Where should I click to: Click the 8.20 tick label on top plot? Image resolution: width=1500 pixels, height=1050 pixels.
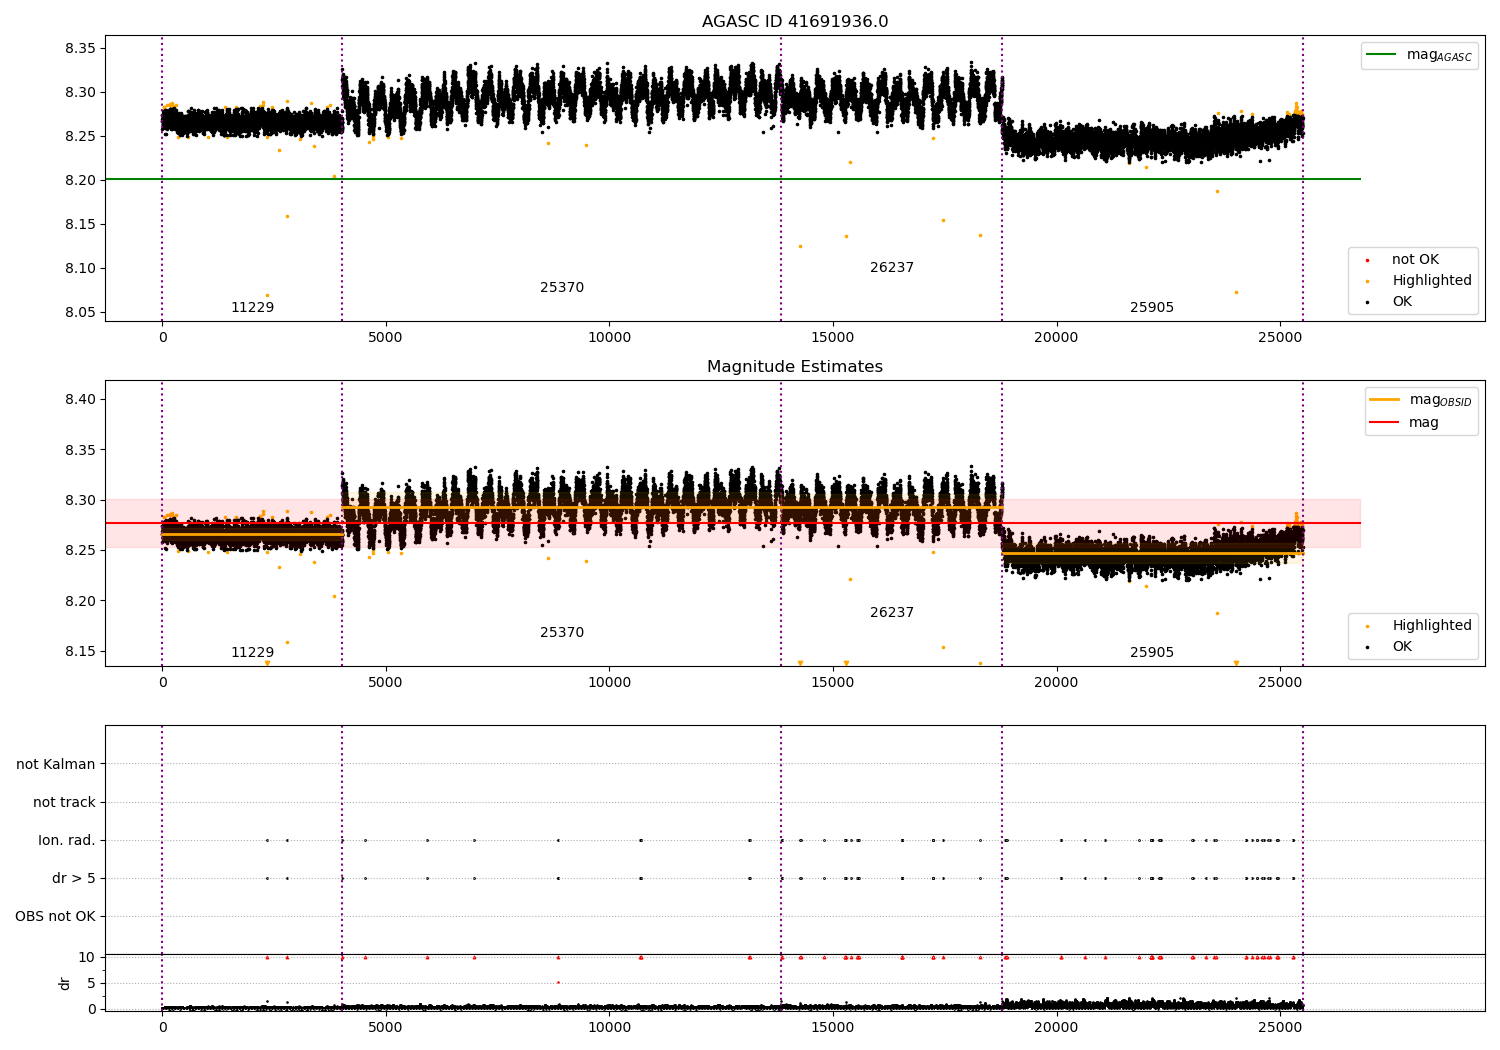80,181
